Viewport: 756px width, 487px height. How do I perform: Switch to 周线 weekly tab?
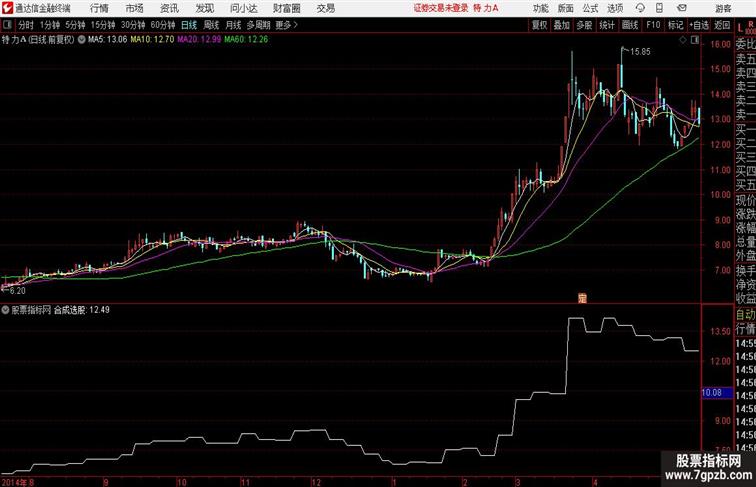pyautogui.click(x=211, y=25)
